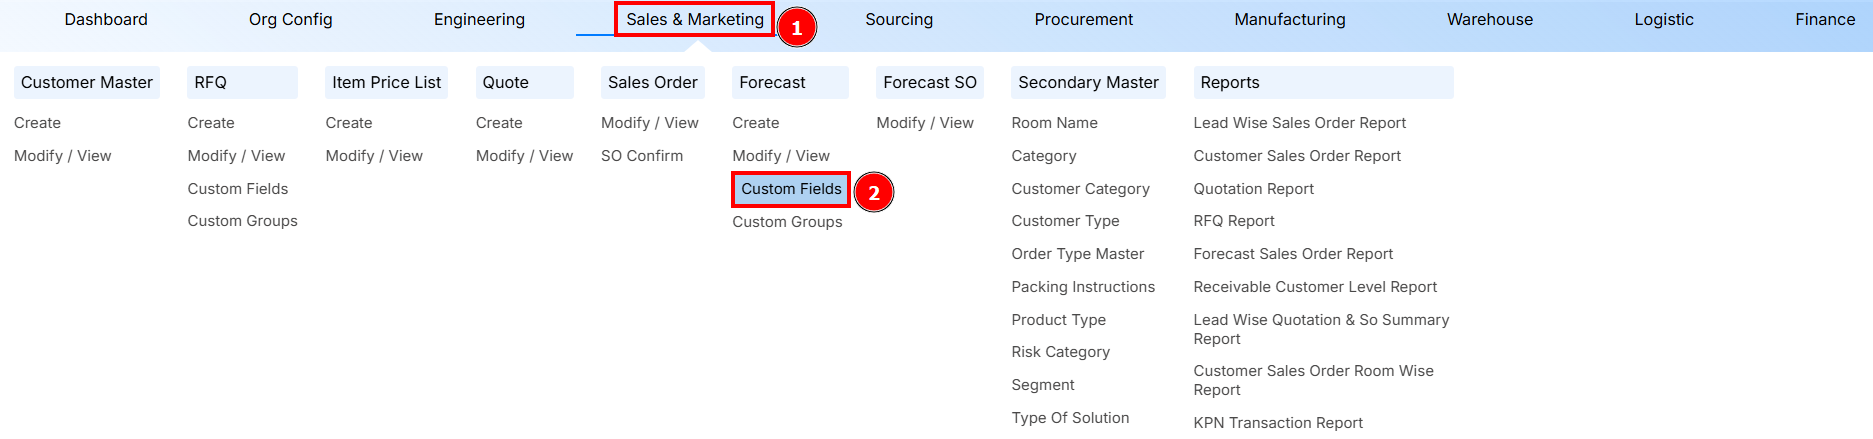1873x439 pixels.
Task: View the Quotation Report
Action: [x=1253, y=189]
